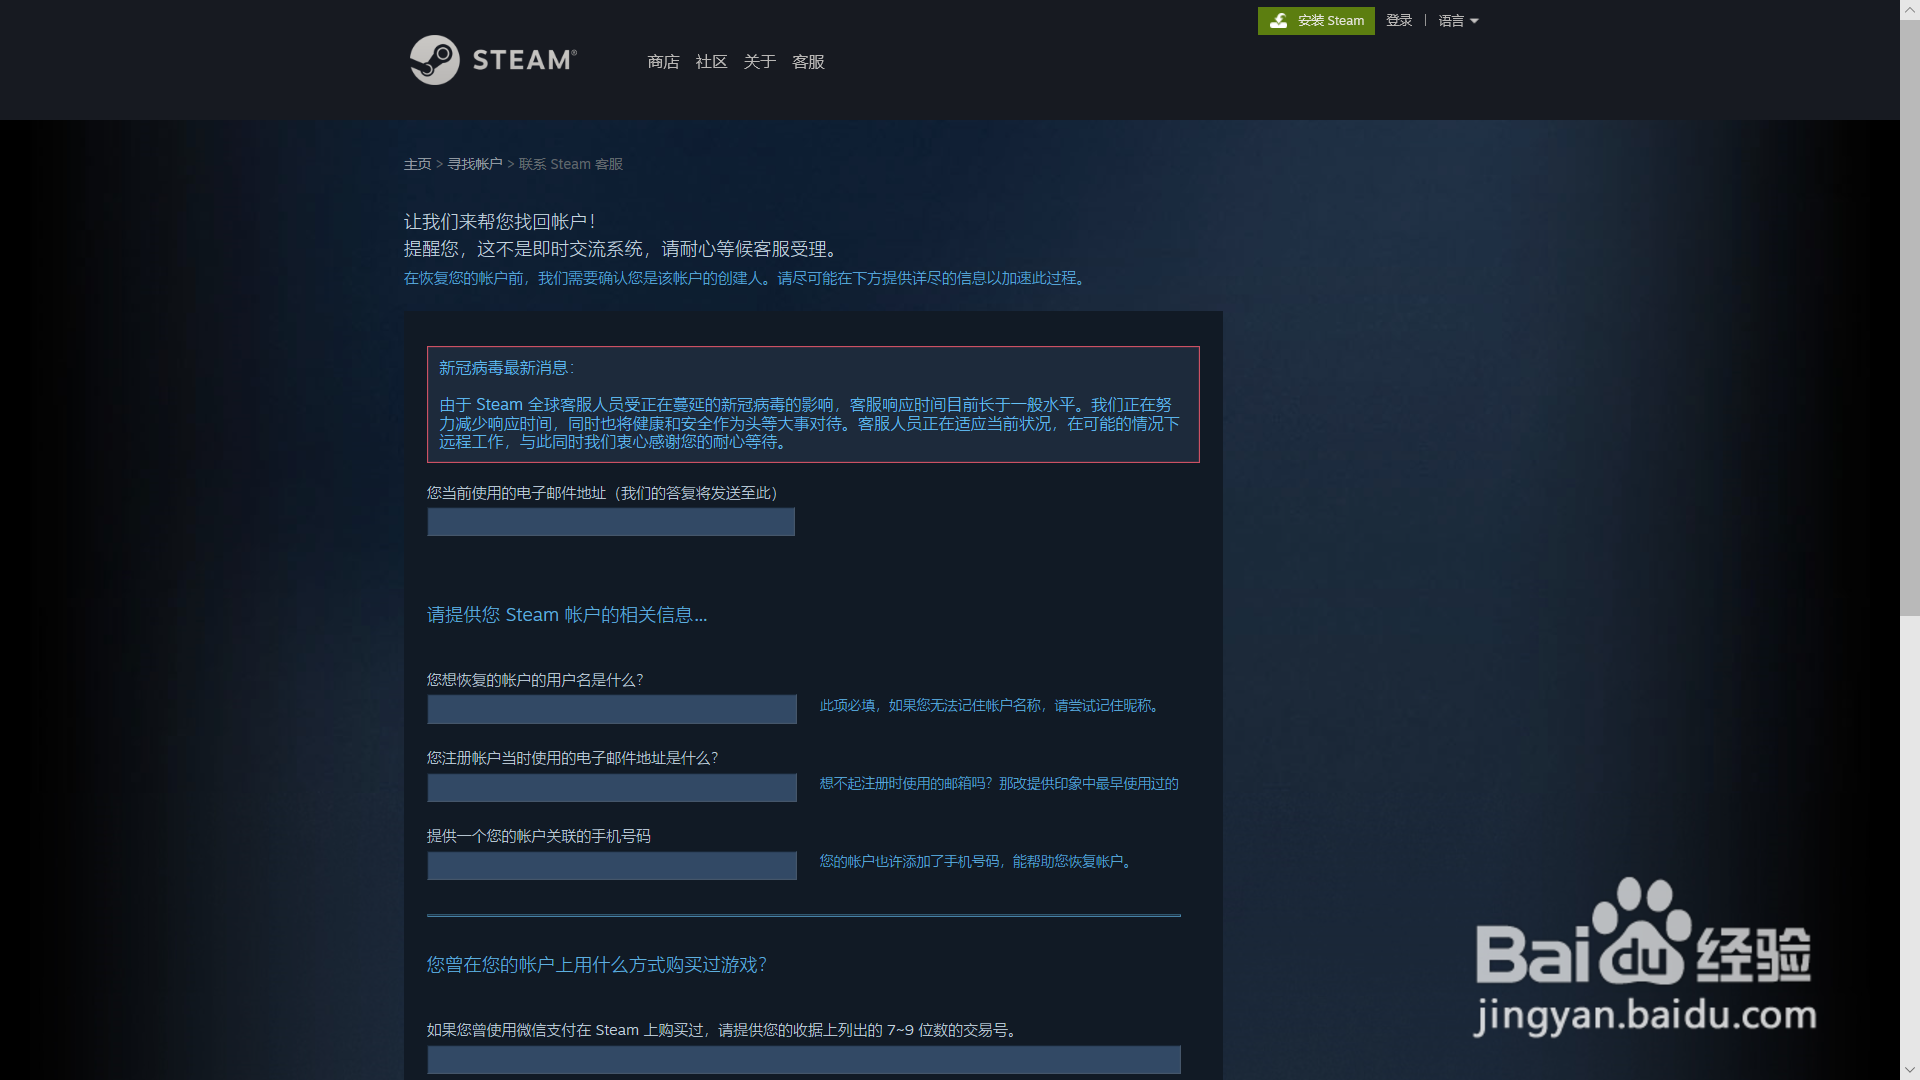Image resolution: width=1920 pixels, height=1080 pixels.
Task: Click the install Steam download icon
Action: point(1278,21)
